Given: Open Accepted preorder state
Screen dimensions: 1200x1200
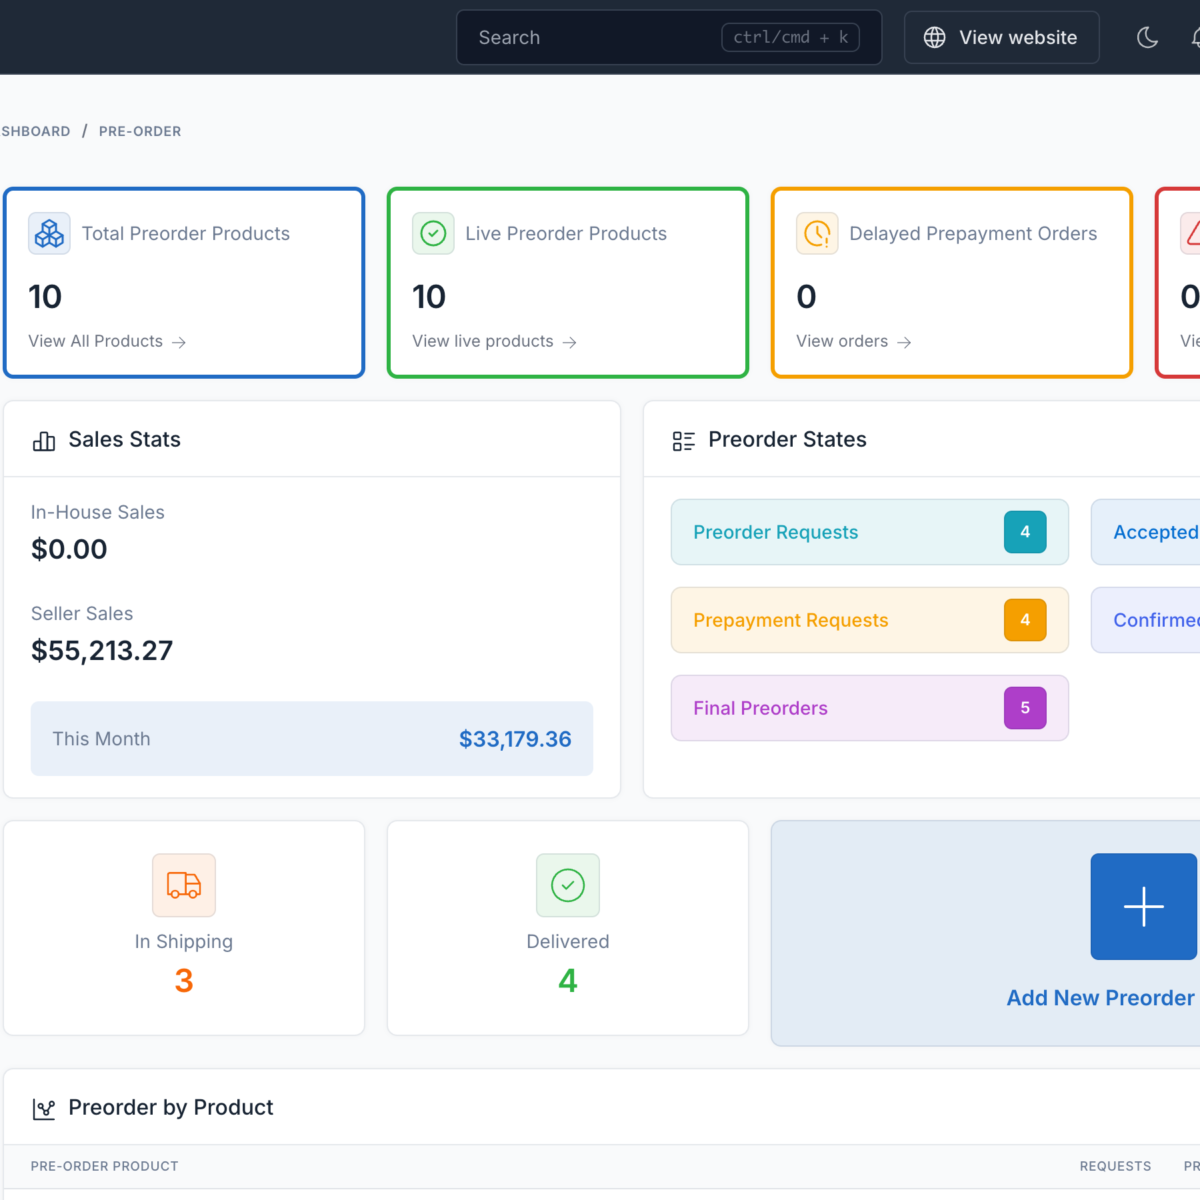Looking at the screenshot, I should pyautogui.click(x=1146, y=532).
